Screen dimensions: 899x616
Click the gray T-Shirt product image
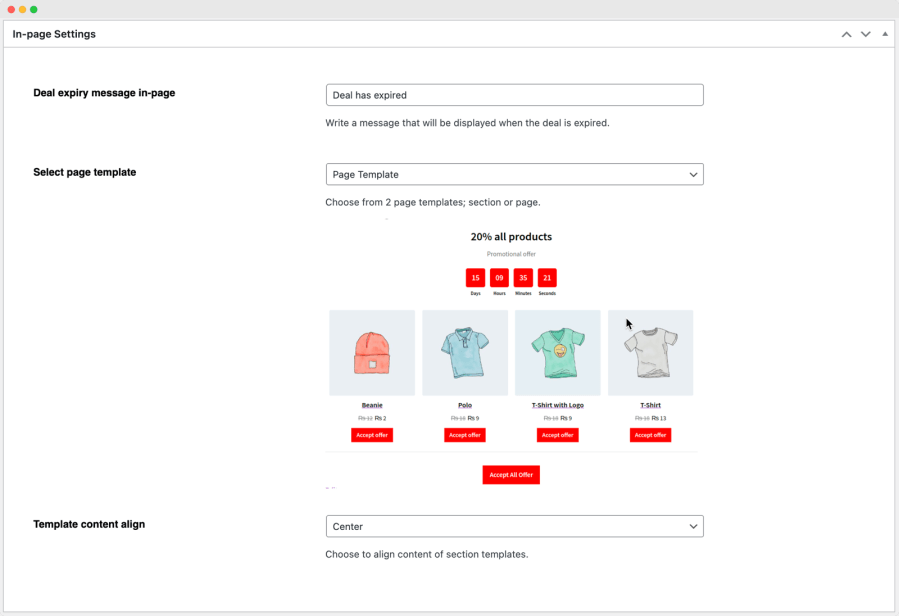tap(650, 353)
